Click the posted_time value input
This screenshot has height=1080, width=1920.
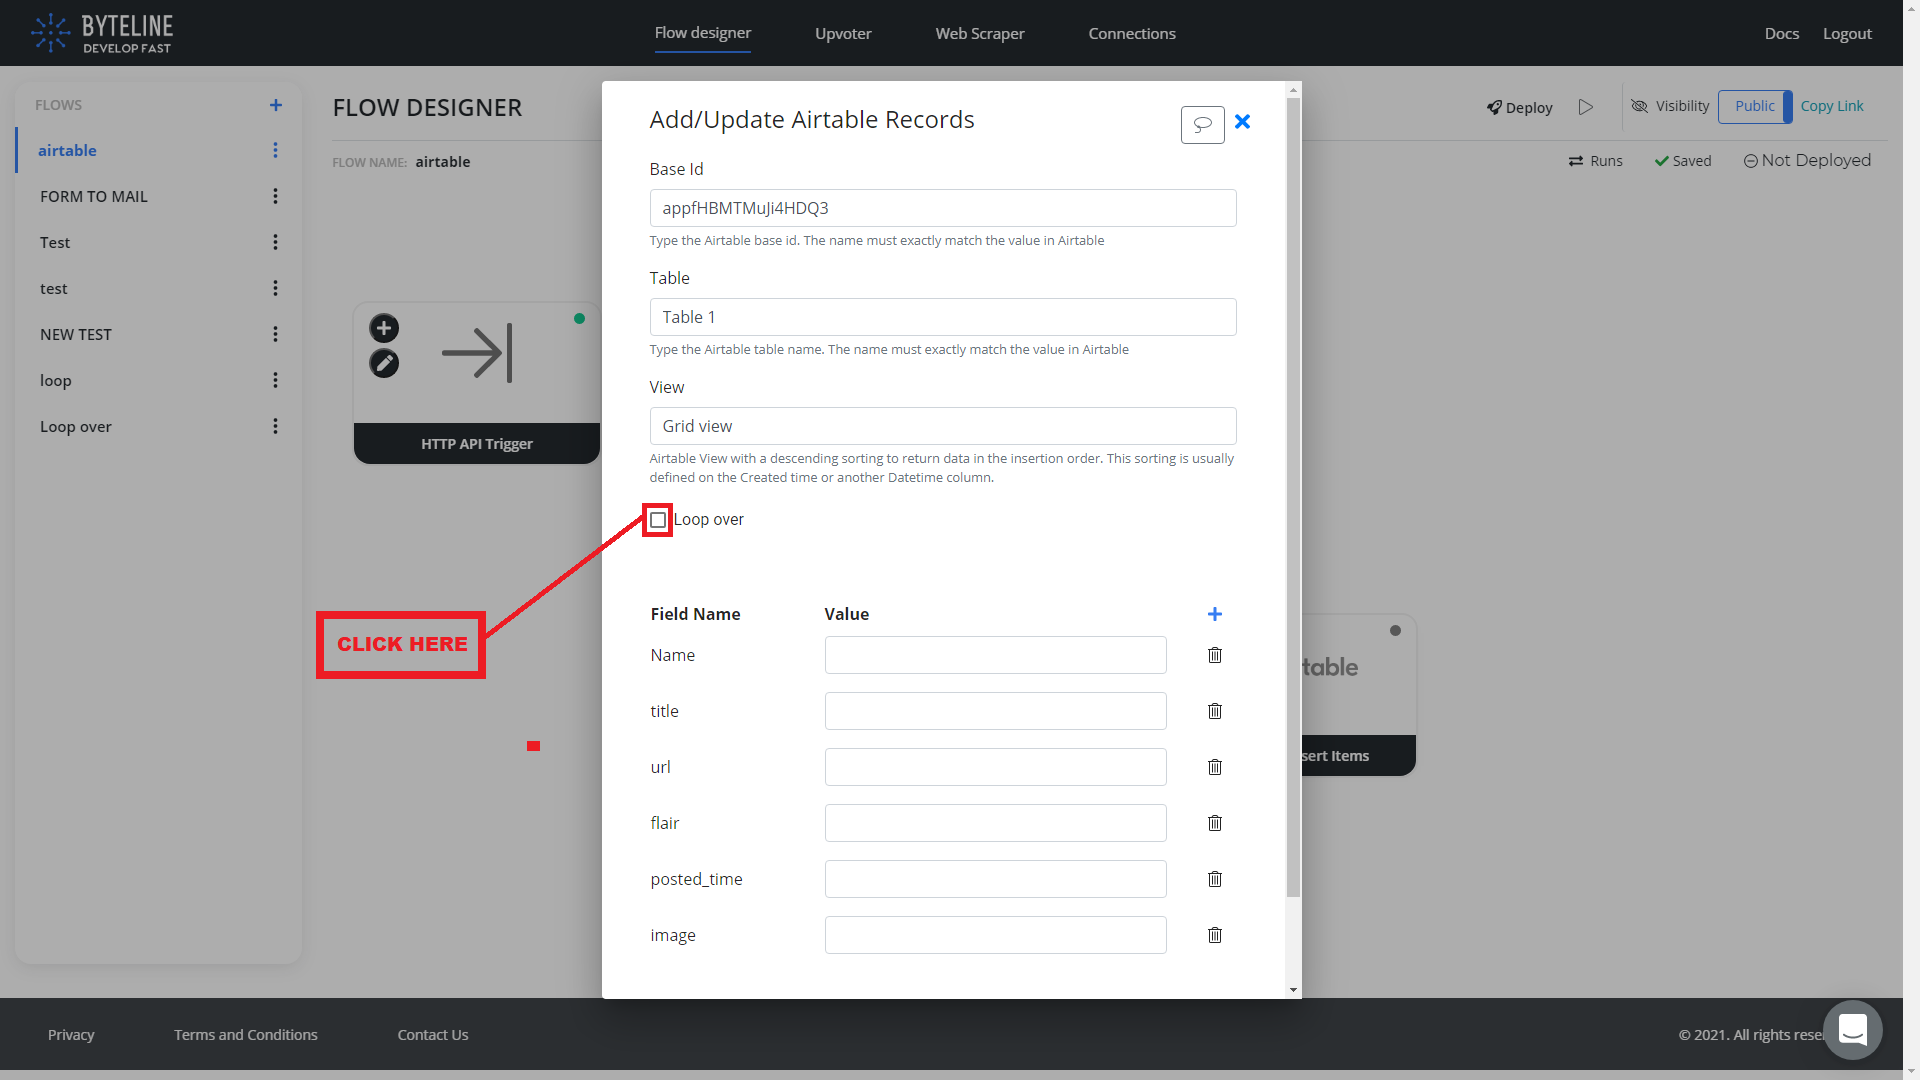[x=996, y=879]
